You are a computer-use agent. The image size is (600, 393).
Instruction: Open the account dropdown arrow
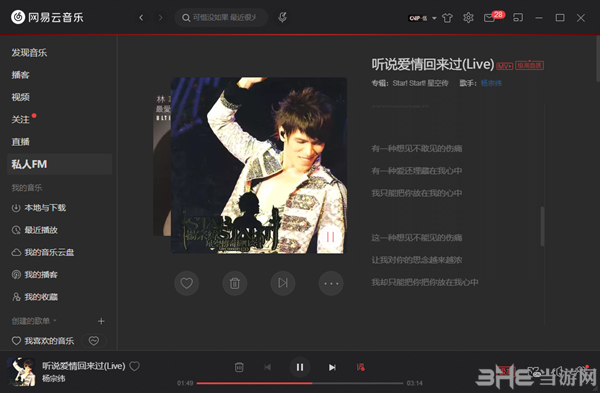coord(434,18)
